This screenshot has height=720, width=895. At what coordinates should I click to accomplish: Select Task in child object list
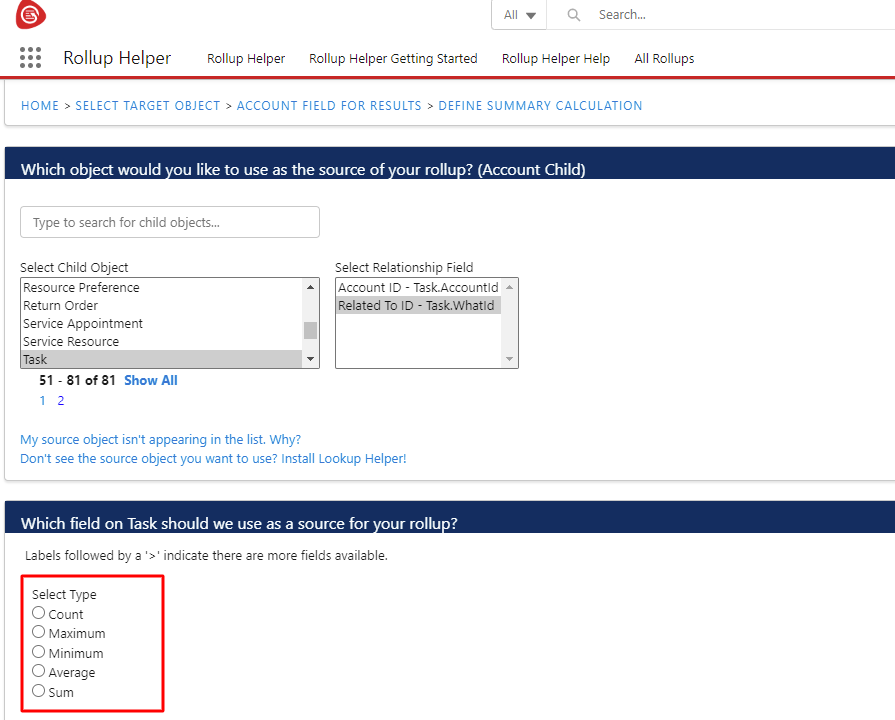coord(162,359)
